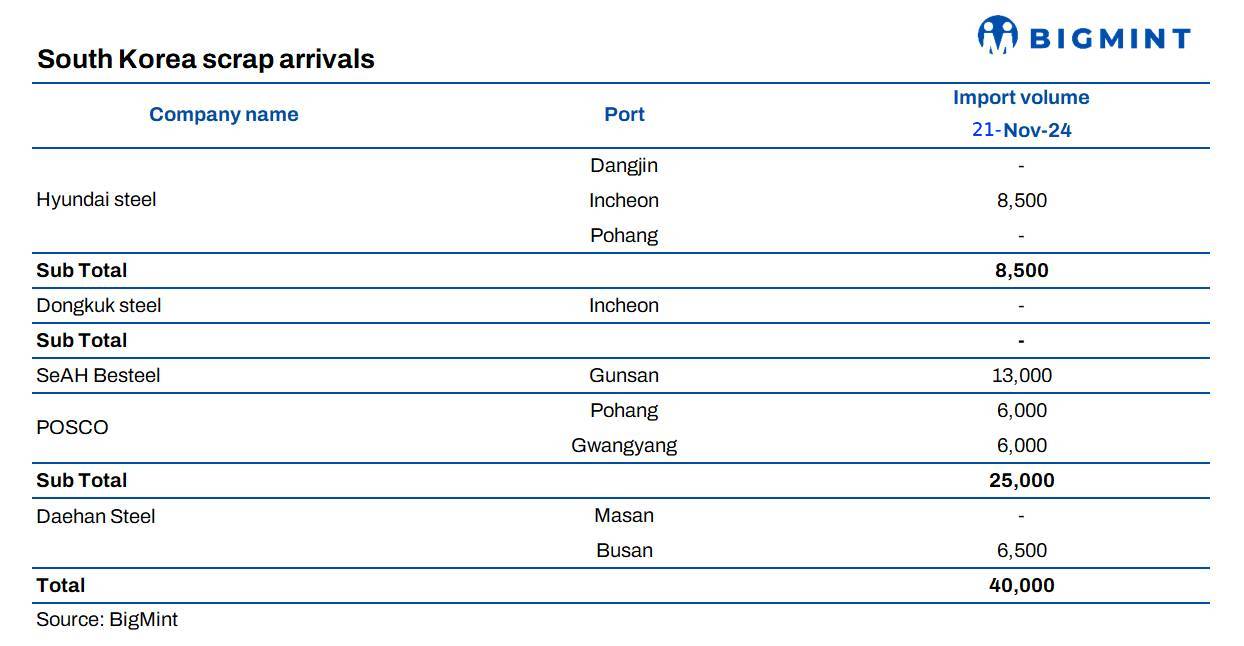The width and height of the screenshot is (1244, 646).
Task: Click the BigMint logo icon
Action: tap(997, 35)
